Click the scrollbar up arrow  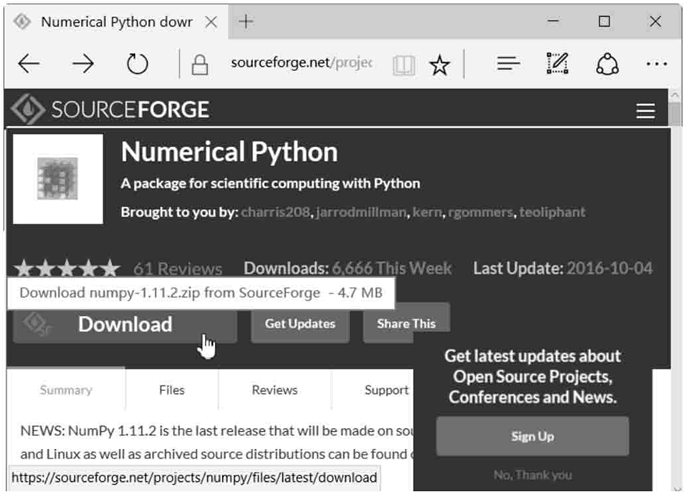(675, 95)
